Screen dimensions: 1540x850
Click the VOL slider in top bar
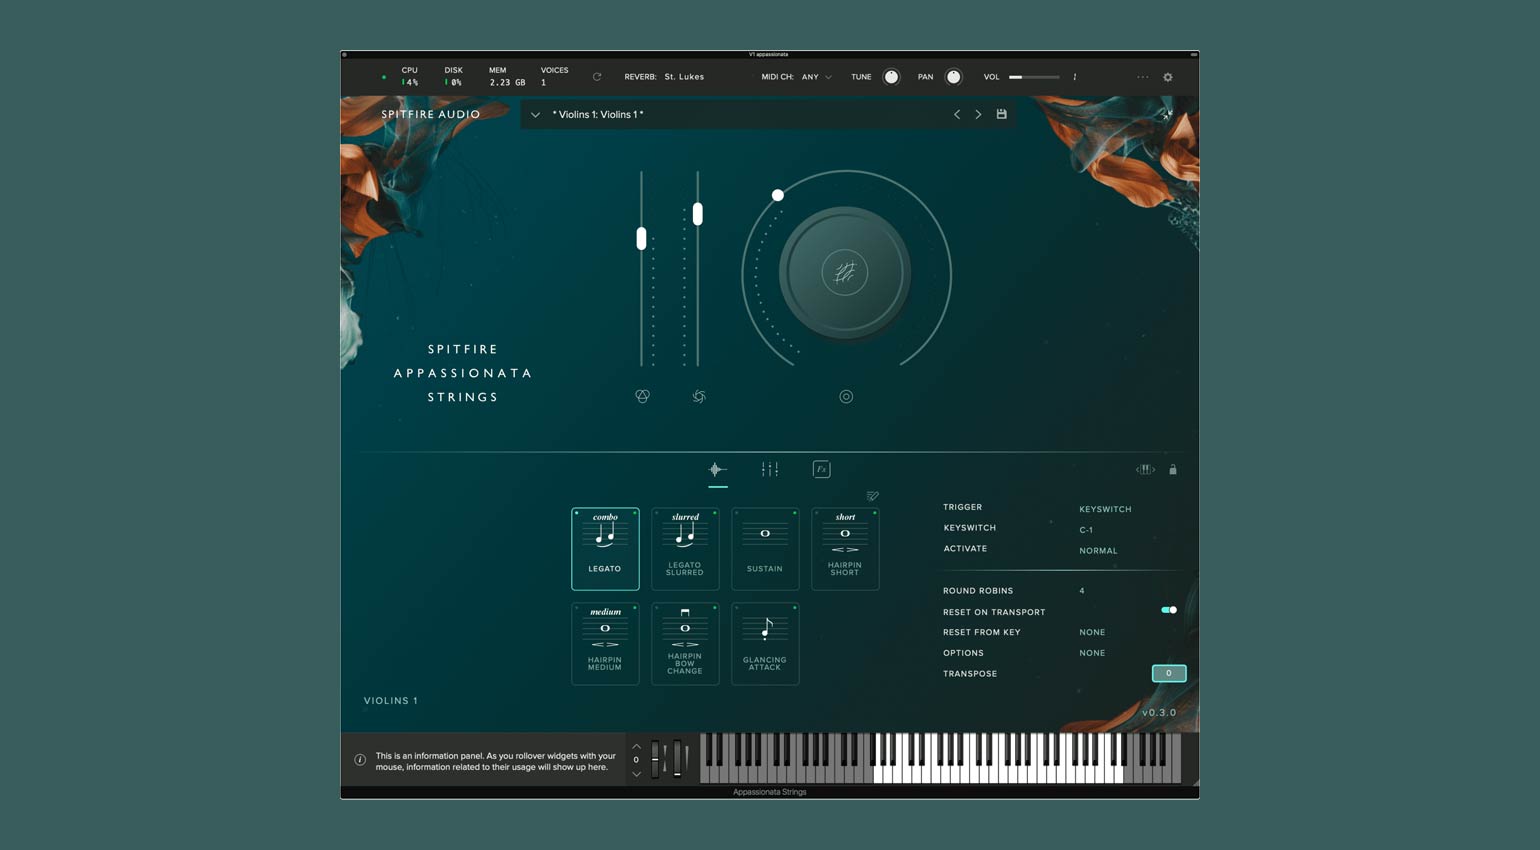click(x=1034, y=77)
